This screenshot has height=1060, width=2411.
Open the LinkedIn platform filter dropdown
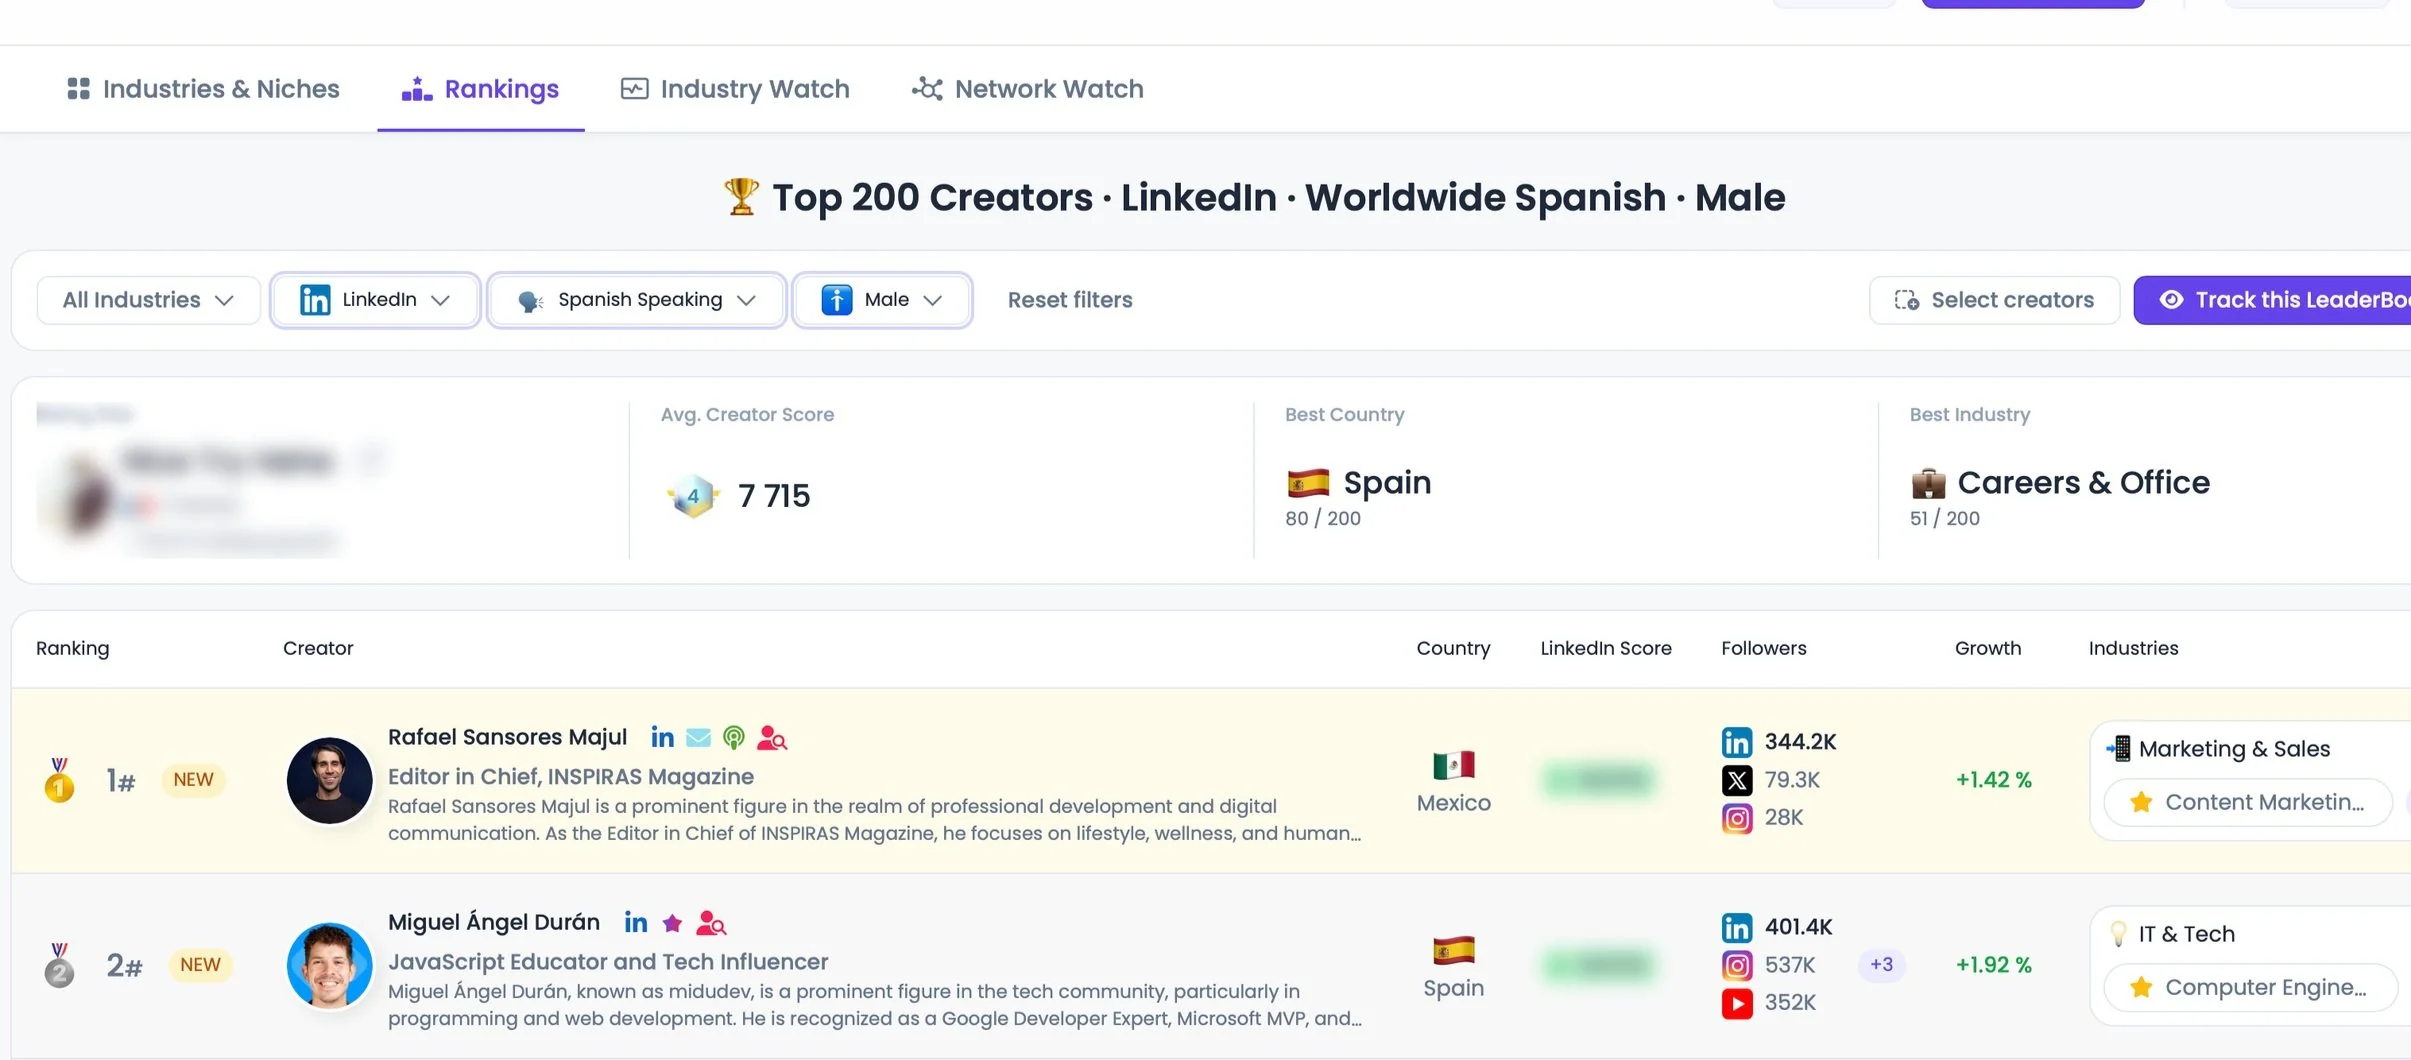pos(375,300)
